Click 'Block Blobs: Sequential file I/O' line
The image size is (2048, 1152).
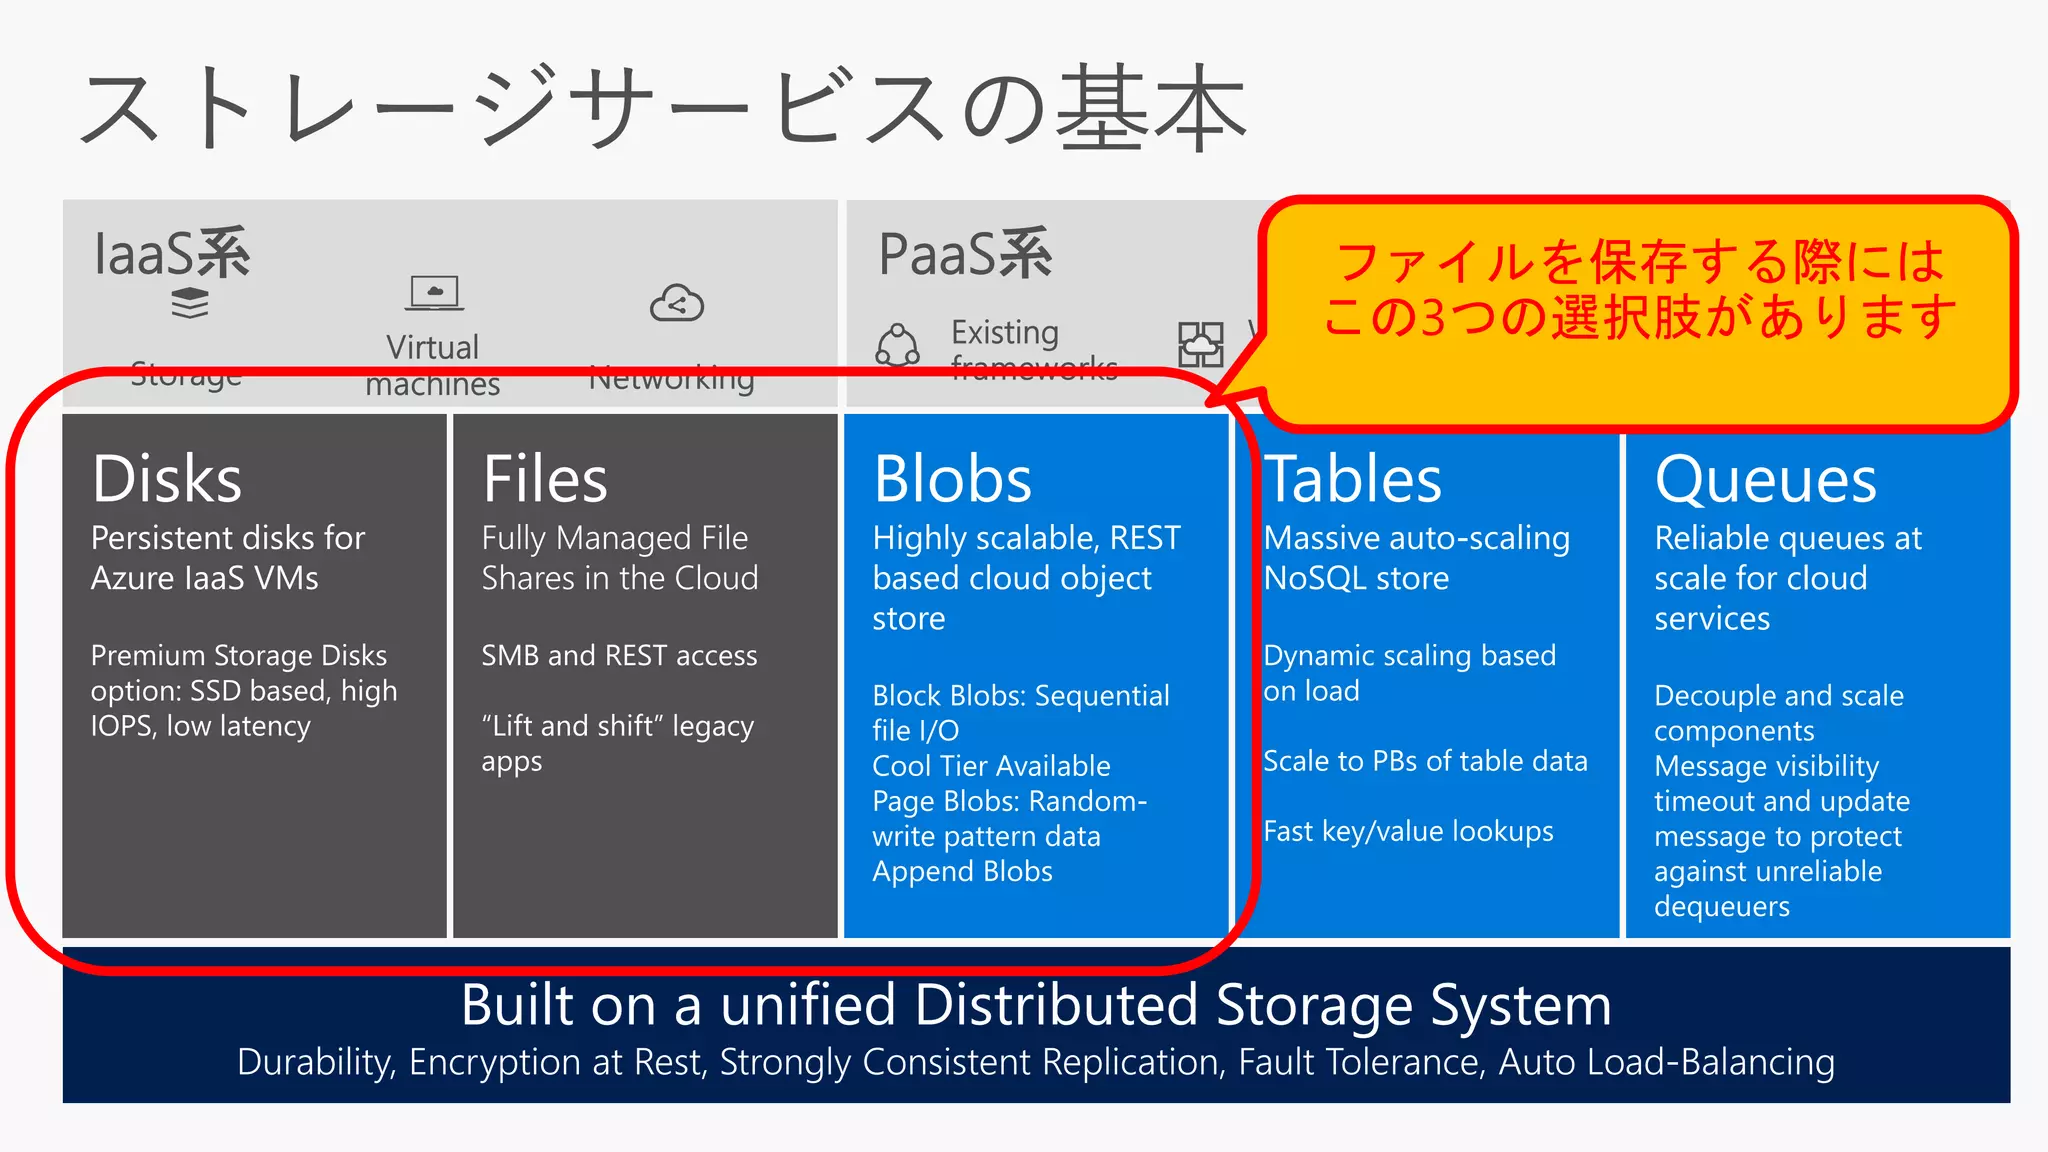1021,712
